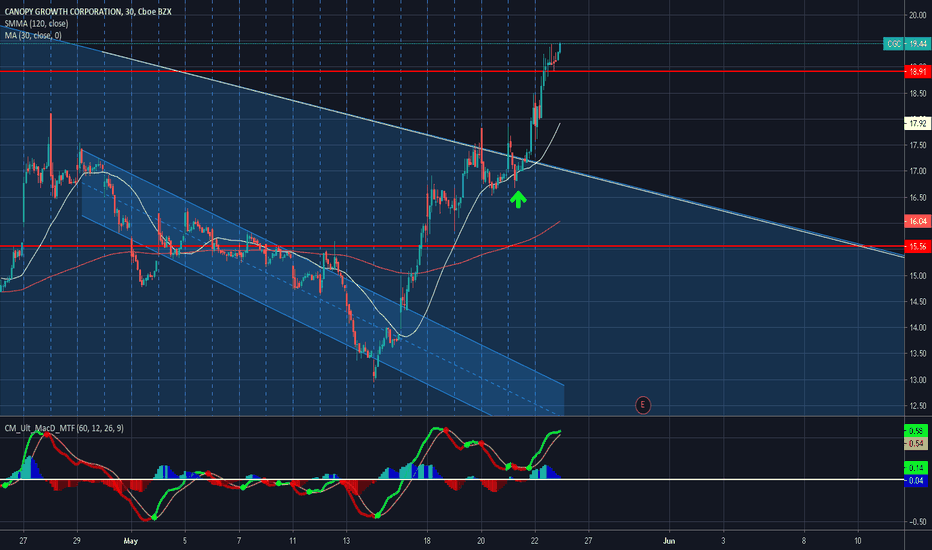The width and height of the screenshot is (932, 550).
Task: Open the CM_Ult_MacD_MTF indicator label
Action: (x=64, y=428)
